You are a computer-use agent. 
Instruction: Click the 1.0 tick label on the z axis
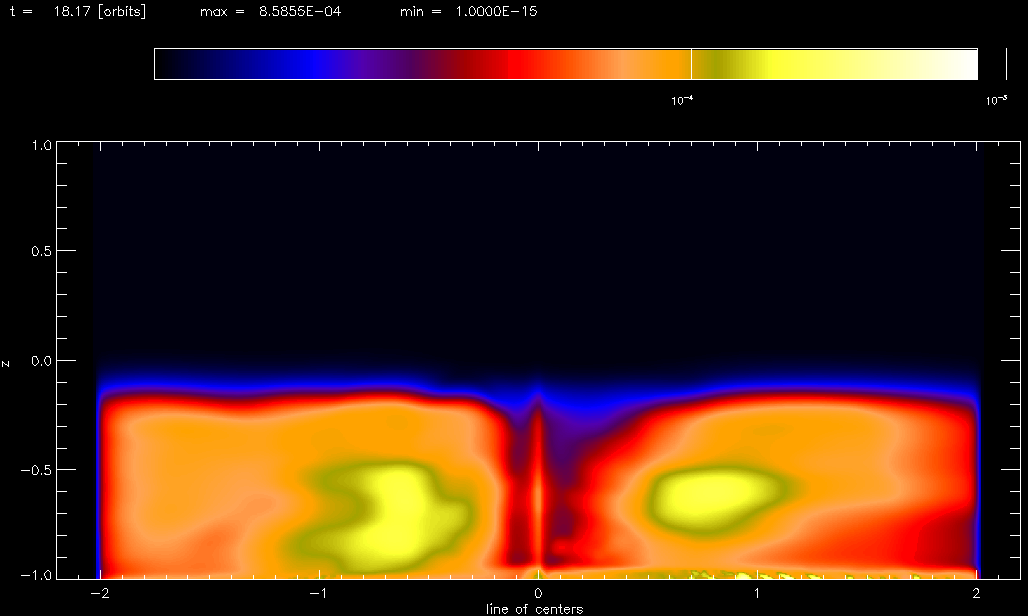point(40,145)
